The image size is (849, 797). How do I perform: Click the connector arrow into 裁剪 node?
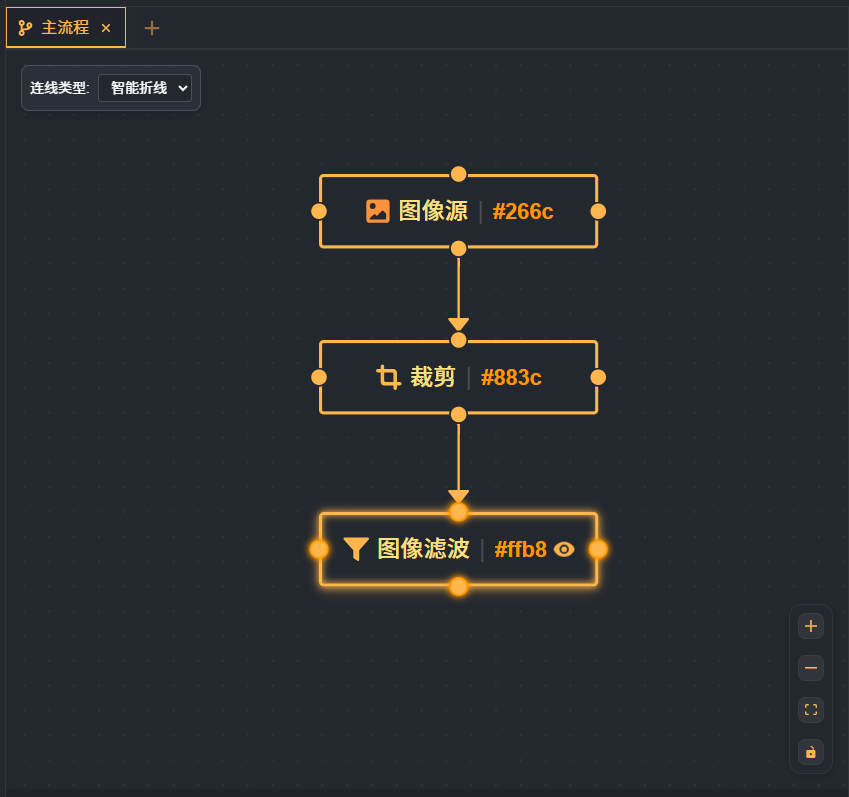tap(458, 324)
